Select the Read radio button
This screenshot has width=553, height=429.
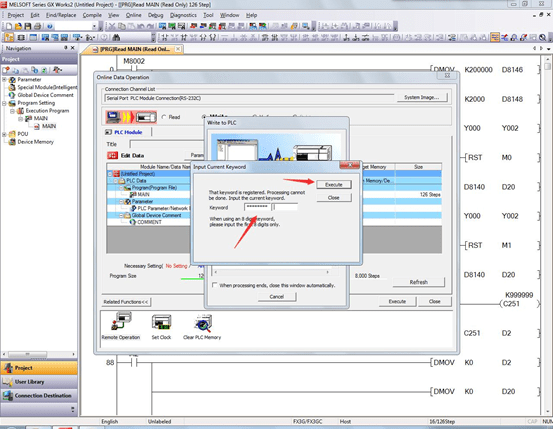tap(164, 117)
